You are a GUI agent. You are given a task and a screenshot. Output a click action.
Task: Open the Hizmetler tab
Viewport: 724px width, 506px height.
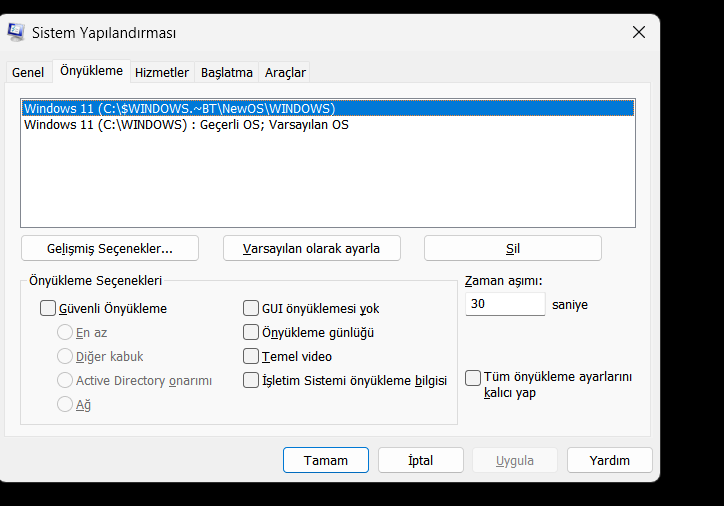[x=162, y=72]
